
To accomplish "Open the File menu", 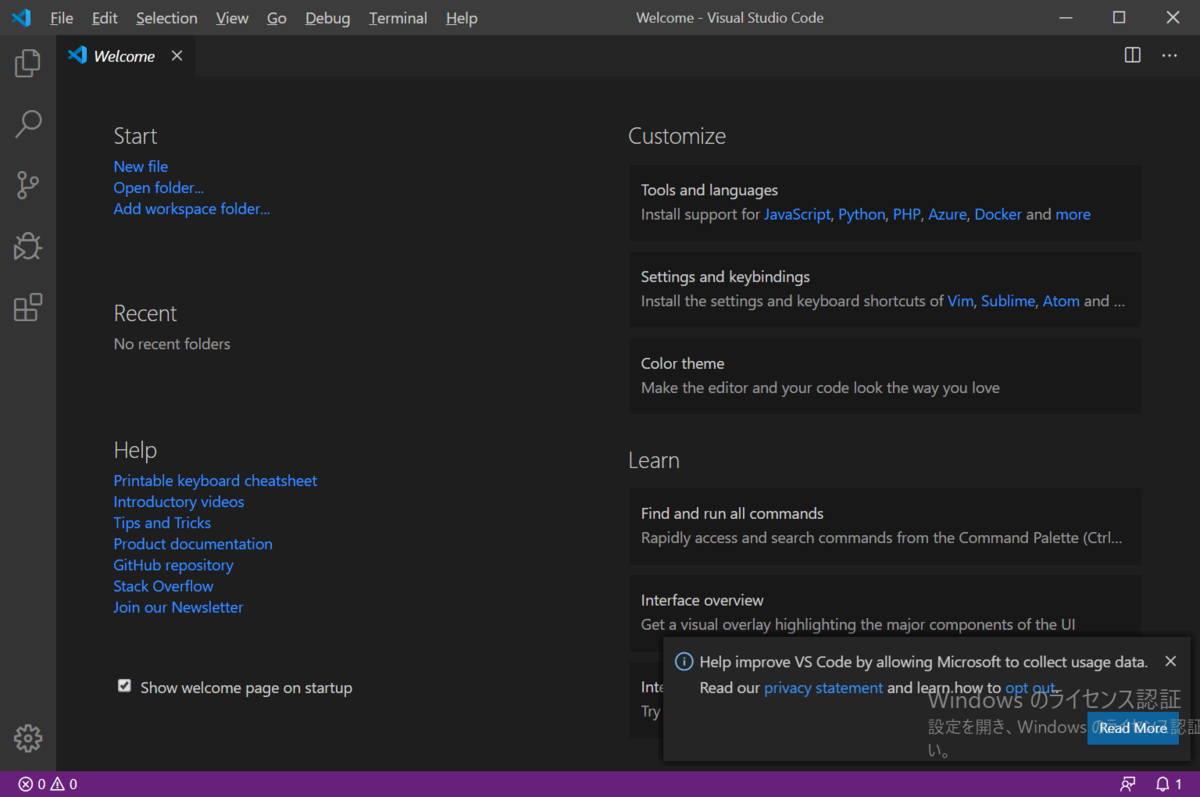I will tap(61, 18).
